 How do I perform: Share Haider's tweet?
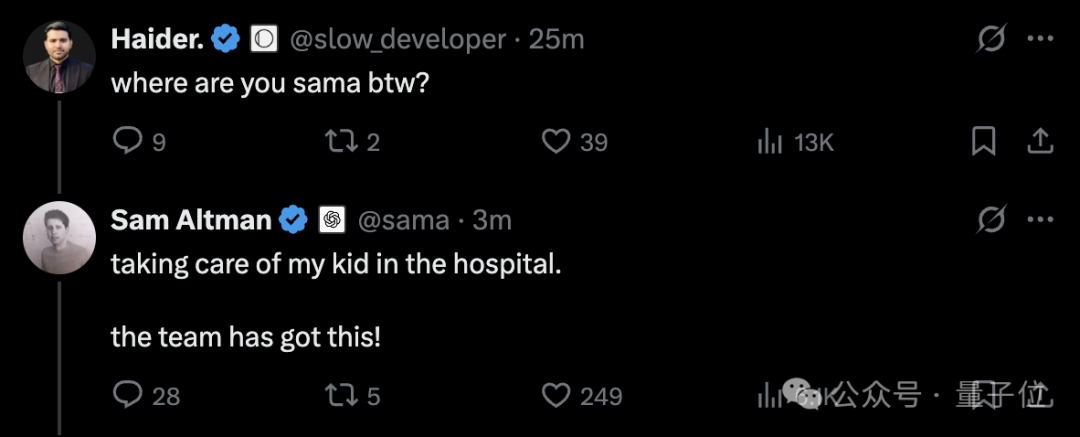[1040, 142]
